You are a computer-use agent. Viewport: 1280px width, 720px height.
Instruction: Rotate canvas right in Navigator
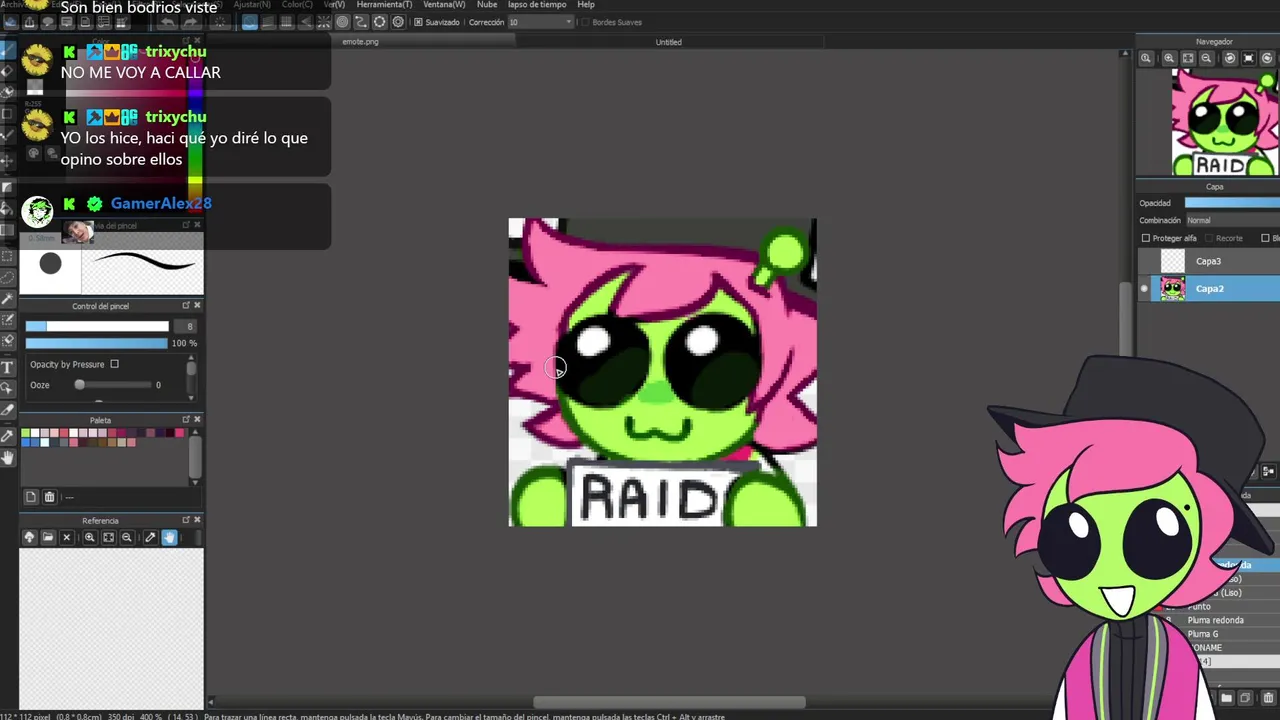click(1267, 58)
